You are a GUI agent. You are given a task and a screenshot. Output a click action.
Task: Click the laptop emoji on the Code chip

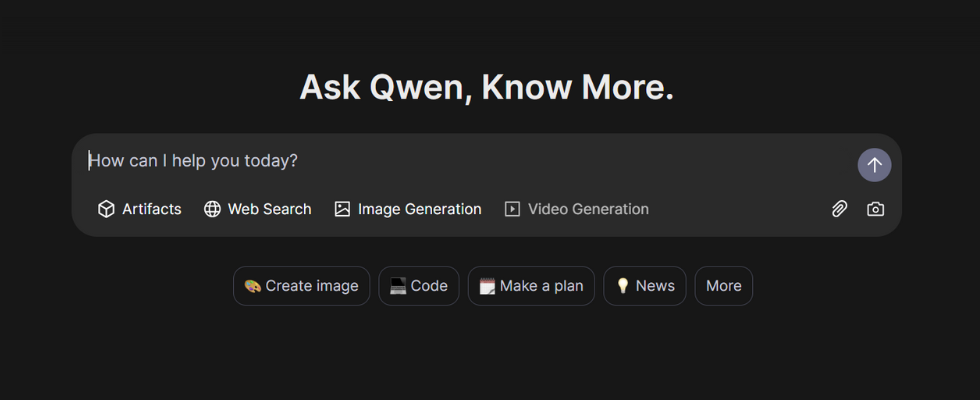(397, 286)
